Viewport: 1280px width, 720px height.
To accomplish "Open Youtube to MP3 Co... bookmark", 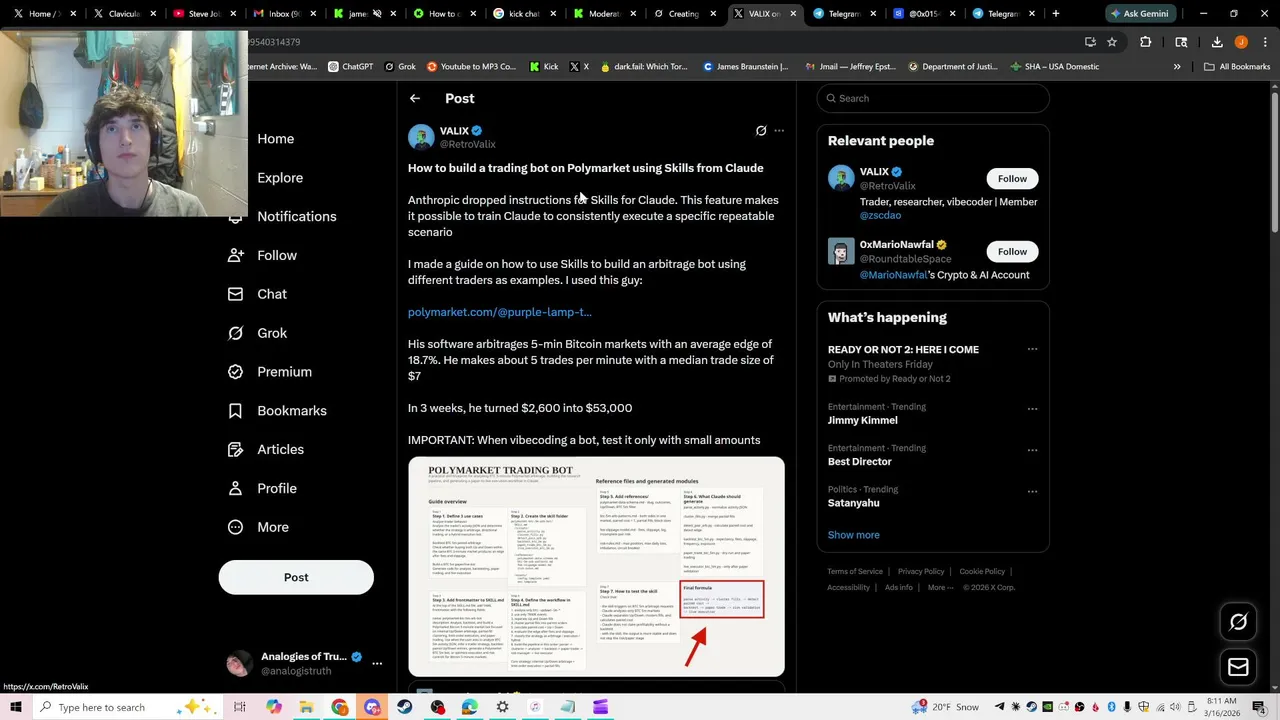I will [x=471, y=67].
